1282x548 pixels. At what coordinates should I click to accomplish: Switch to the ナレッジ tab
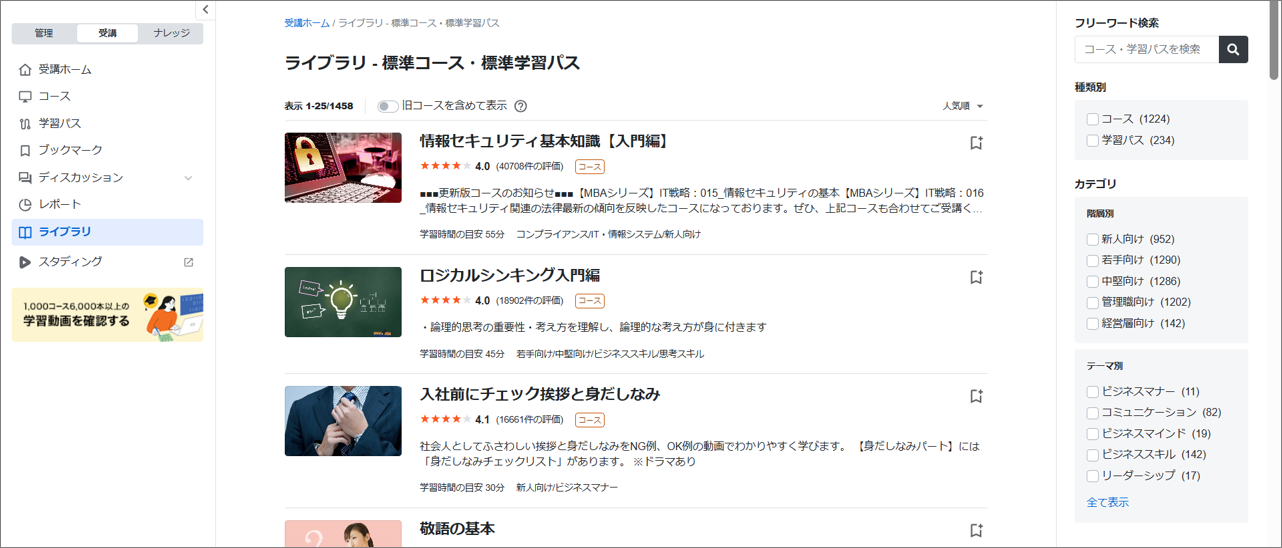[x=171, y=33]
